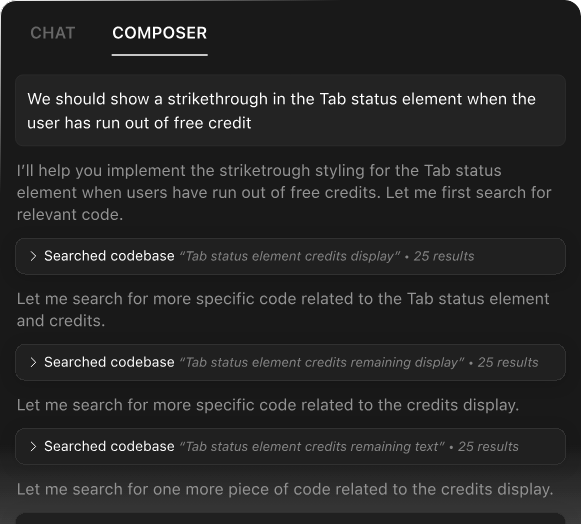Screen dimensions: 581x524
Task: Click "25 results" in the credits display row
Action: 444,256
